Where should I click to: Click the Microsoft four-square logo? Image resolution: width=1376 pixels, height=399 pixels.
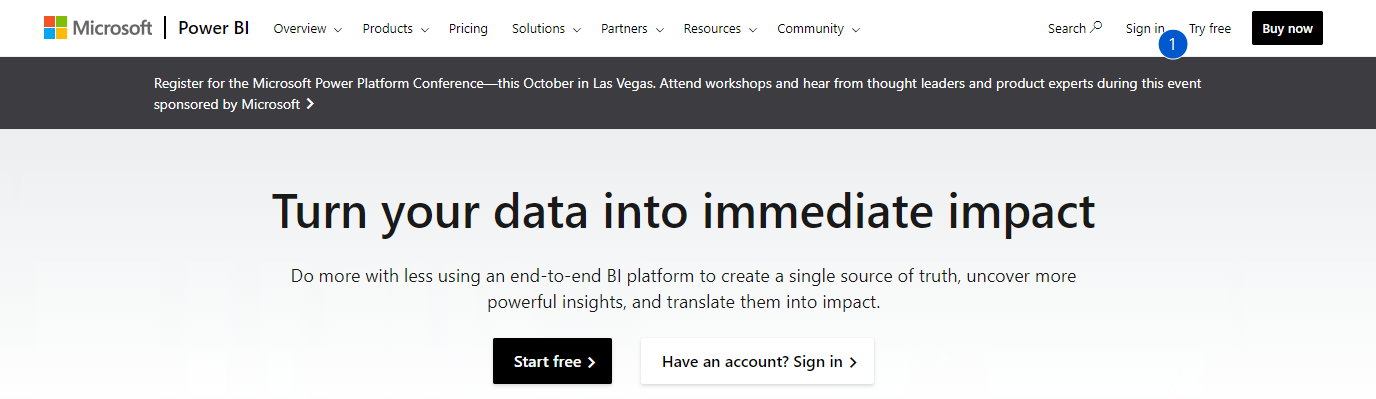(55, 28)
